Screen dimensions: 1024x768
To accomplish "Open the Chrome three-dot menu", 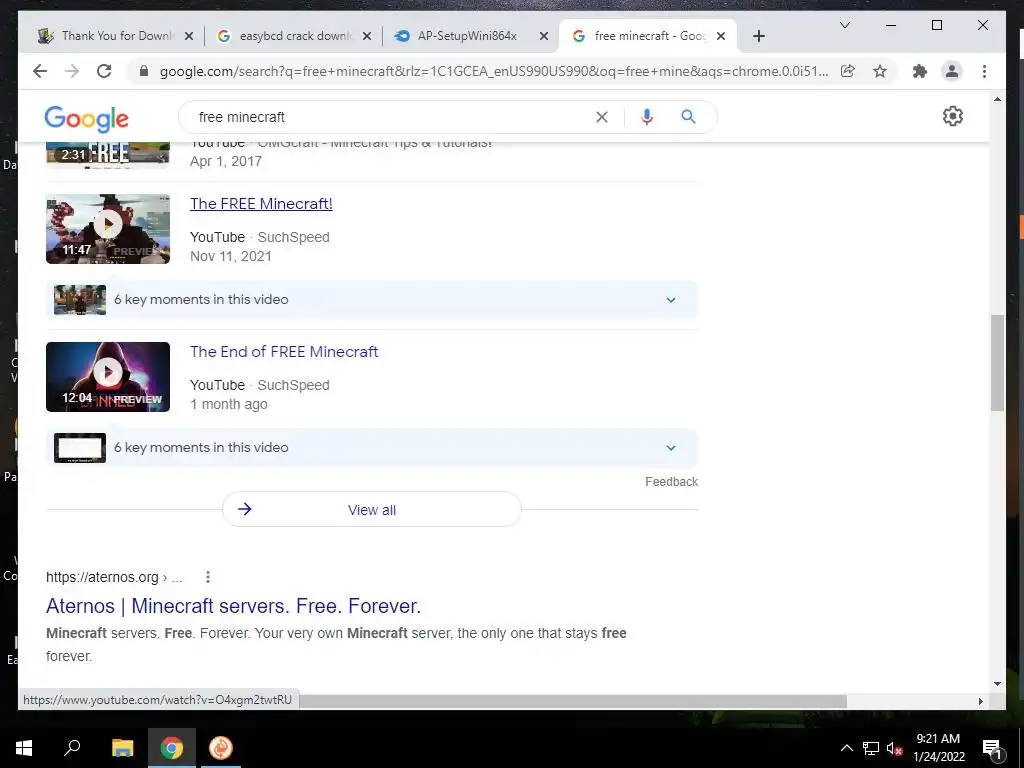I will point(984,71).
